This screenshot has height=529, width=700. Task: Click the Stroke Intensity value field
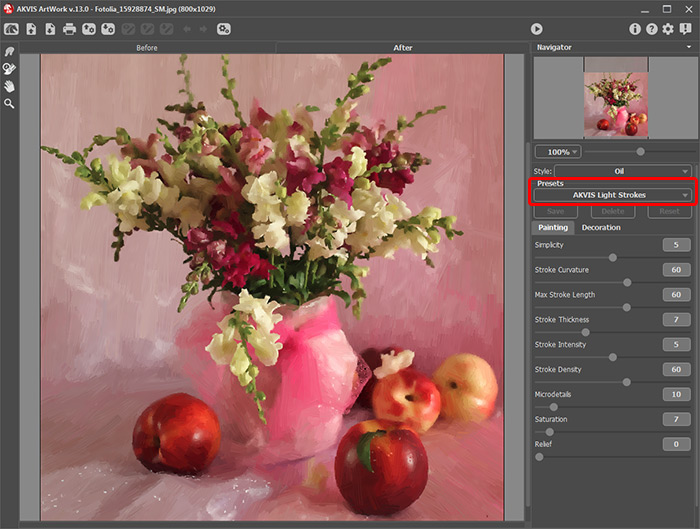pyautogui.click(x=676, y=344)
